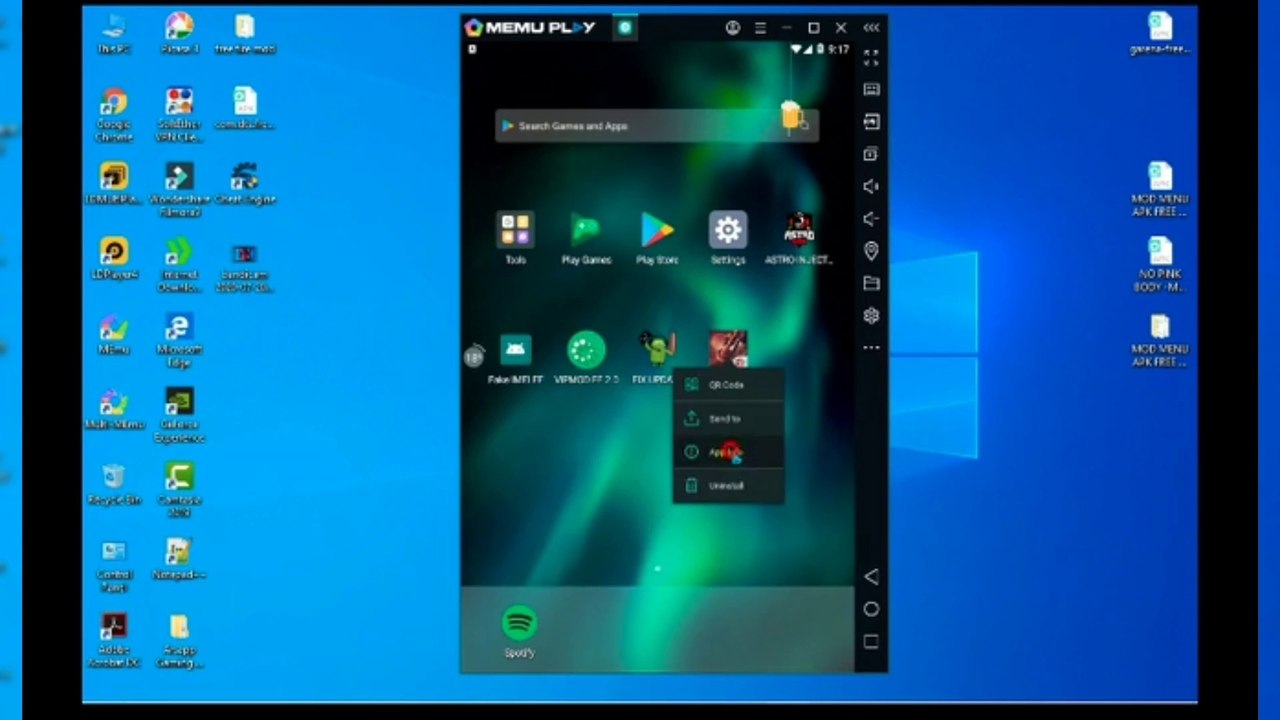Screen dimensions: 1280x720
Task: Open the shared folder icon in sidebar
Action: [871, 283]
